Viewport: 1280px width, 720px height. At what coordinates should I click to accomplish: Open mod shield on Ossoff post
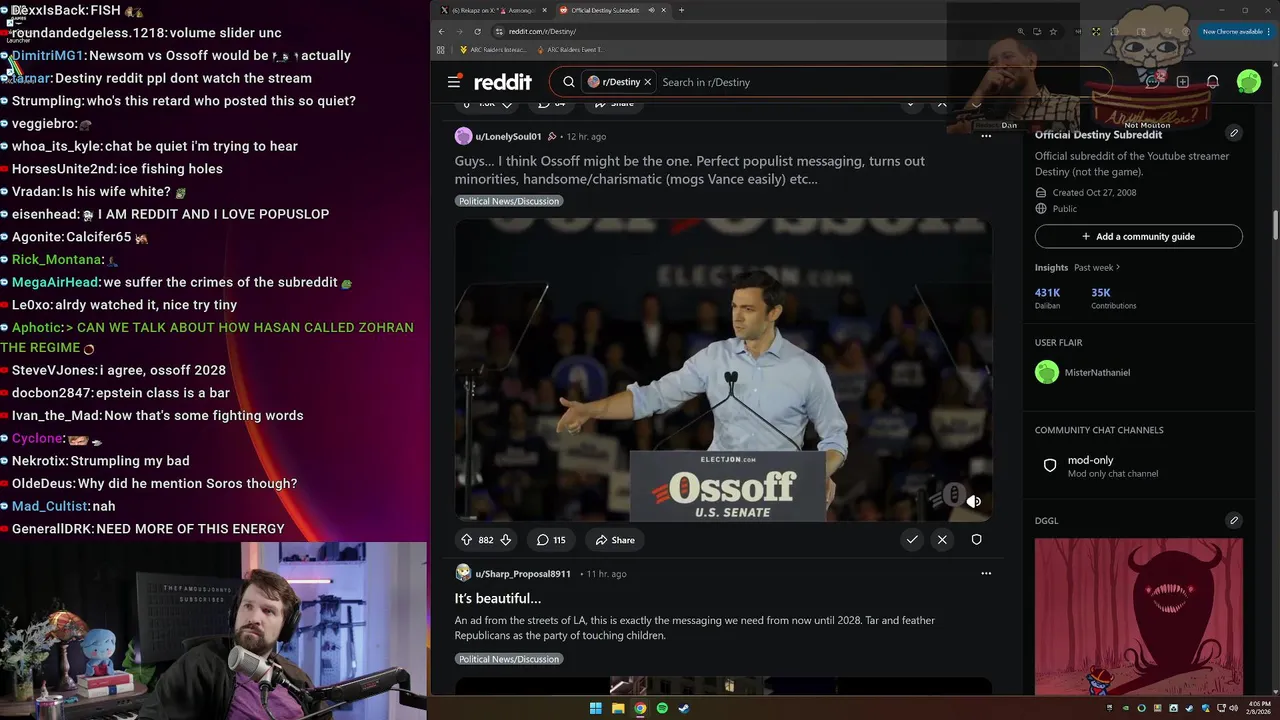click(976, 540)
